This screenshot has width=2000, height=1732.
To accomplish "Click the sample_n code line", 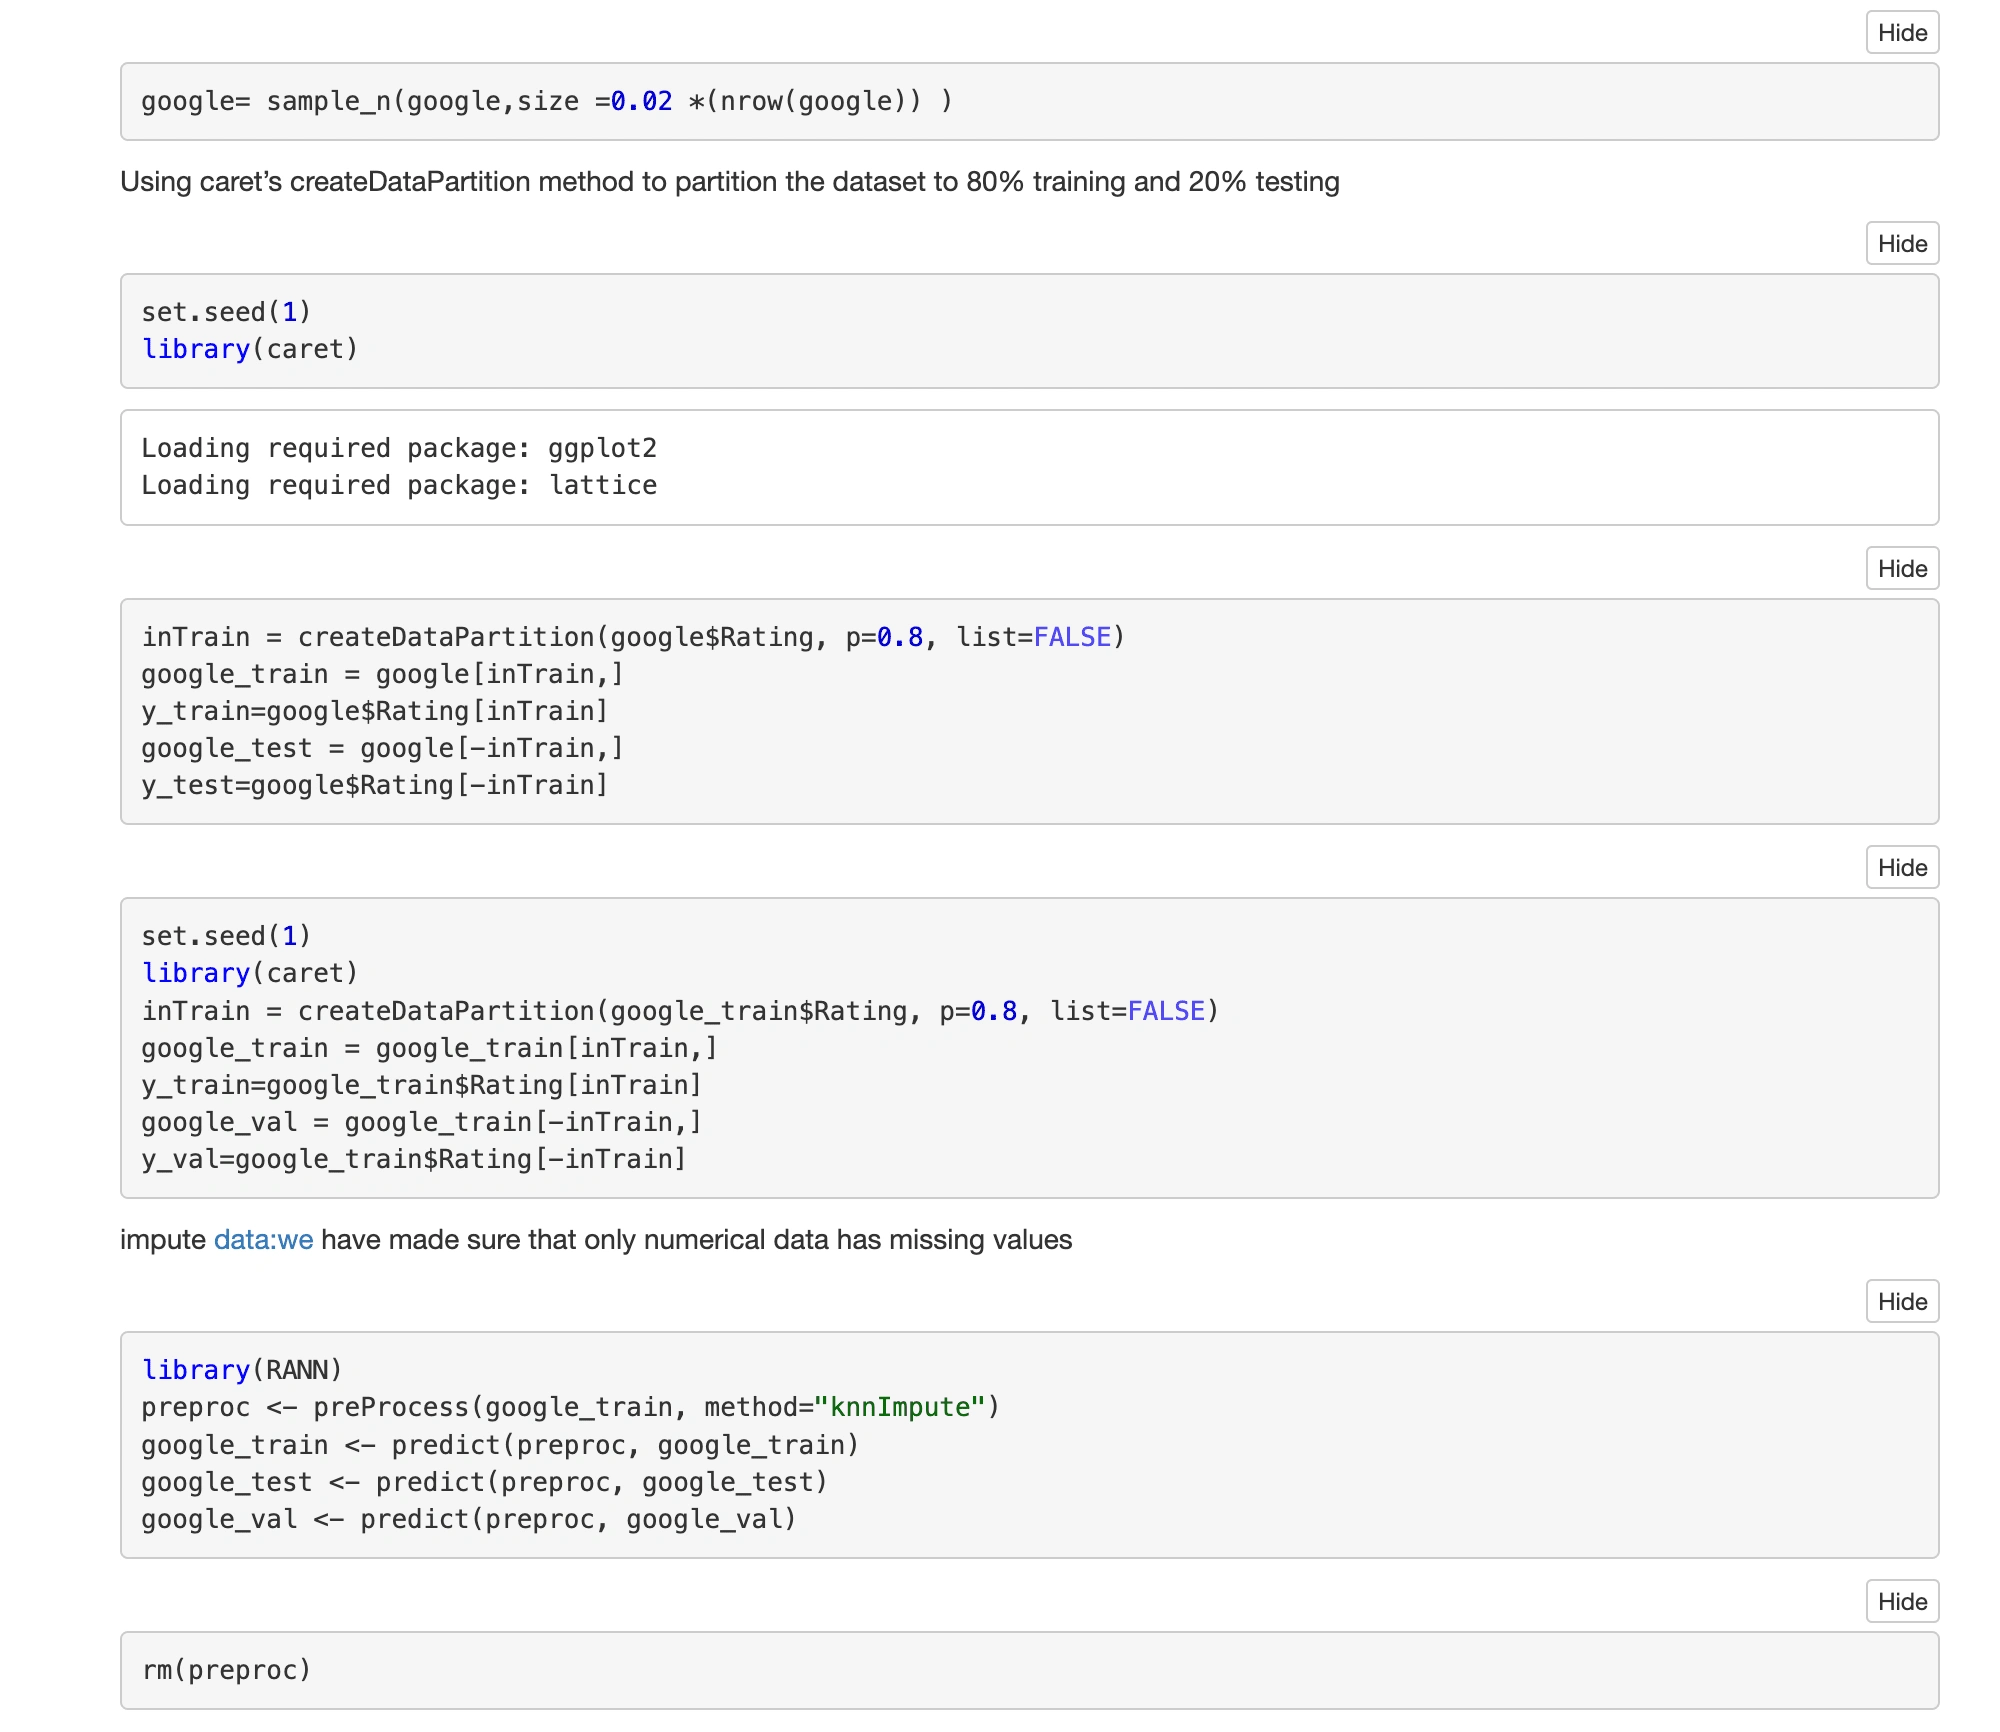I will click(x=546, y=102).
